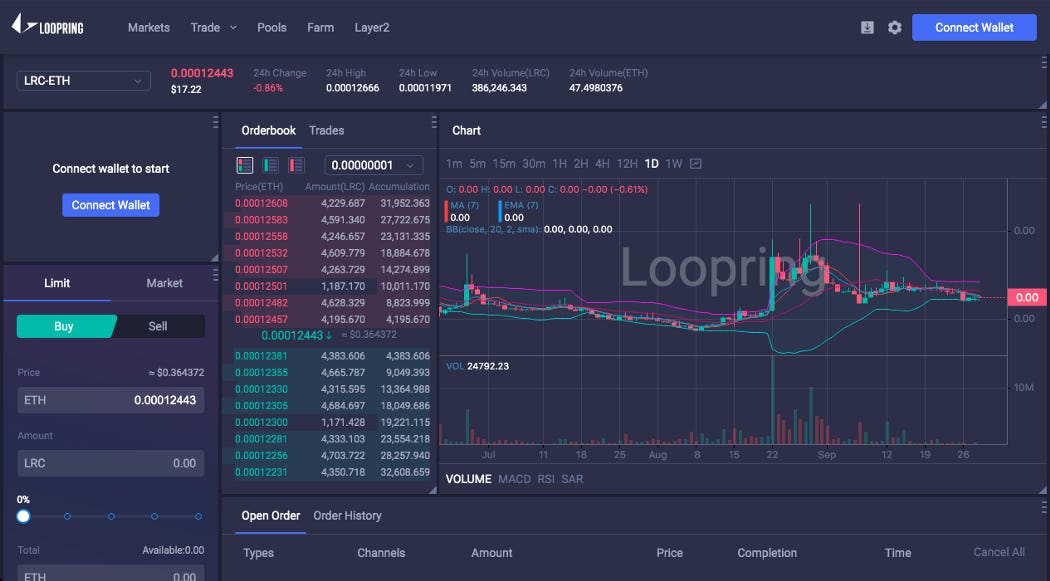
Task: Toggle the VOLUME indicator
Action: pos(469,479)
